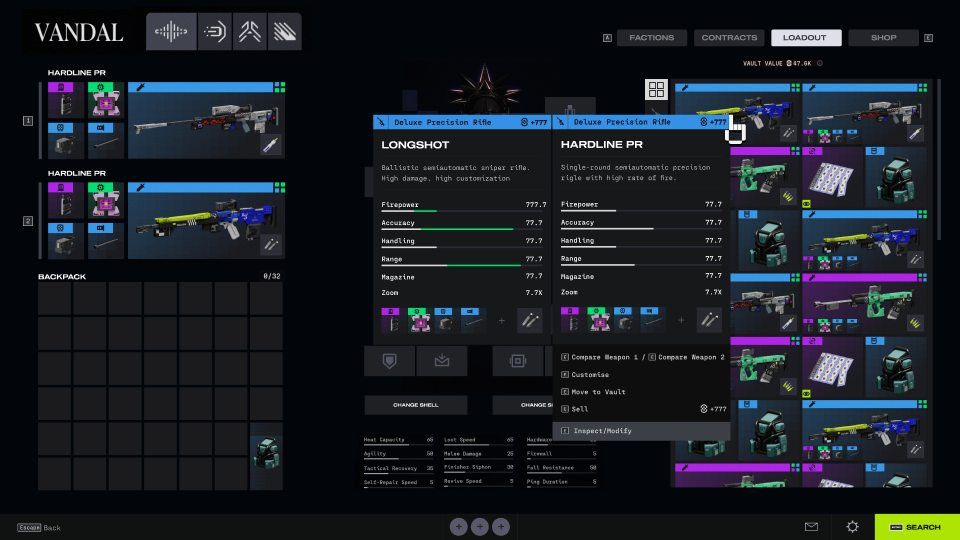Click the inbox tray icon button
The image size is (960, 540).
click(x=441, y=361)
